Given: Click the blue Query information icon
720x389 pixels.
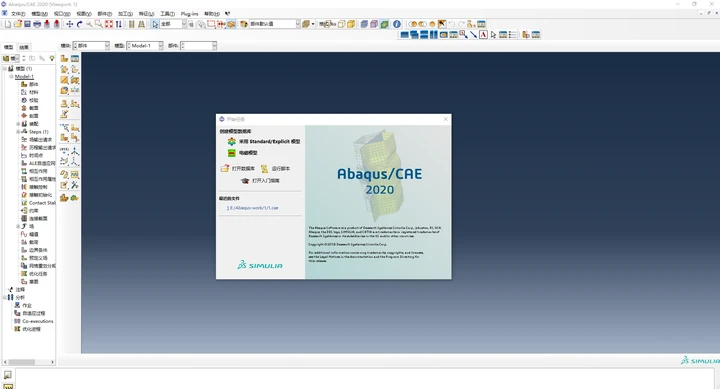Looking at the screenshot, I should [x=397, y=24].
